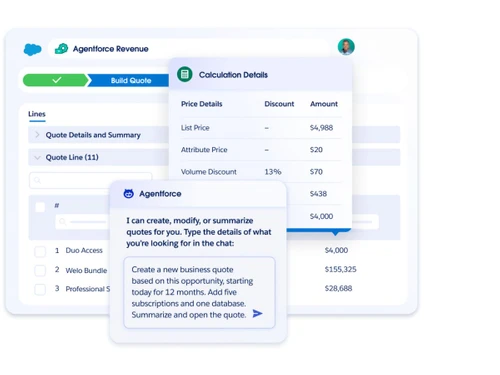Image resolution: width=500 pixels, height=375 pixels.
Task: Click the Volume Discount row label
Action: [x=209, y=172]
